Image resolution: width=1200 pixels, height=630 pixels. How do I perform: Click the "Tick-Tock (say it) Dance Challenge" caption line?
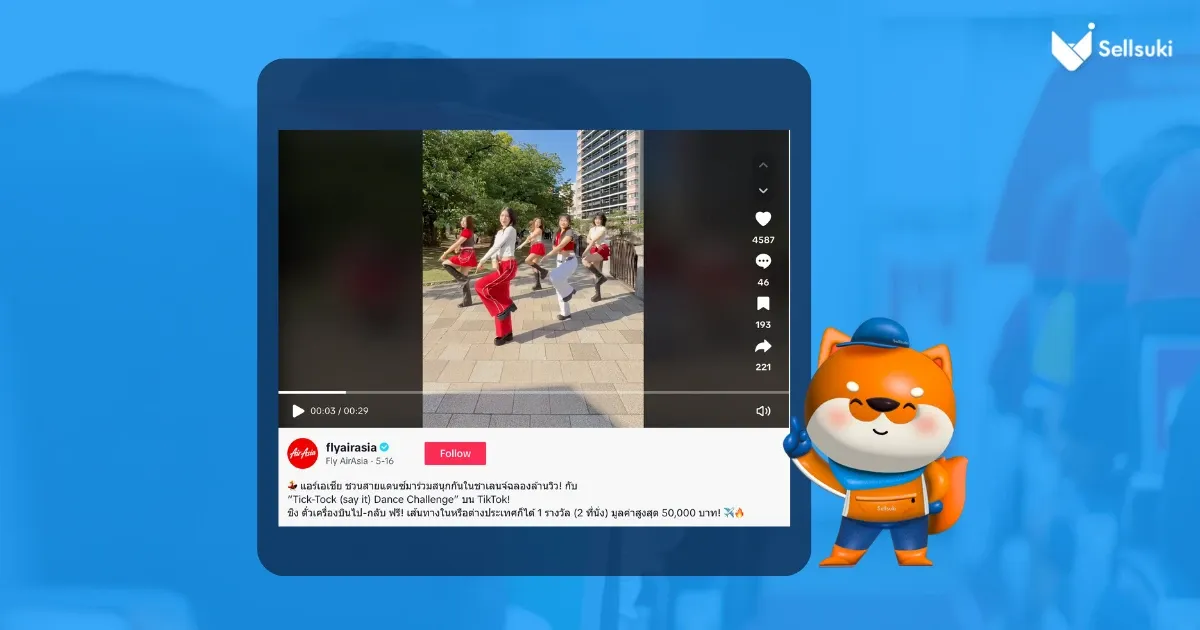pos(399,499)
